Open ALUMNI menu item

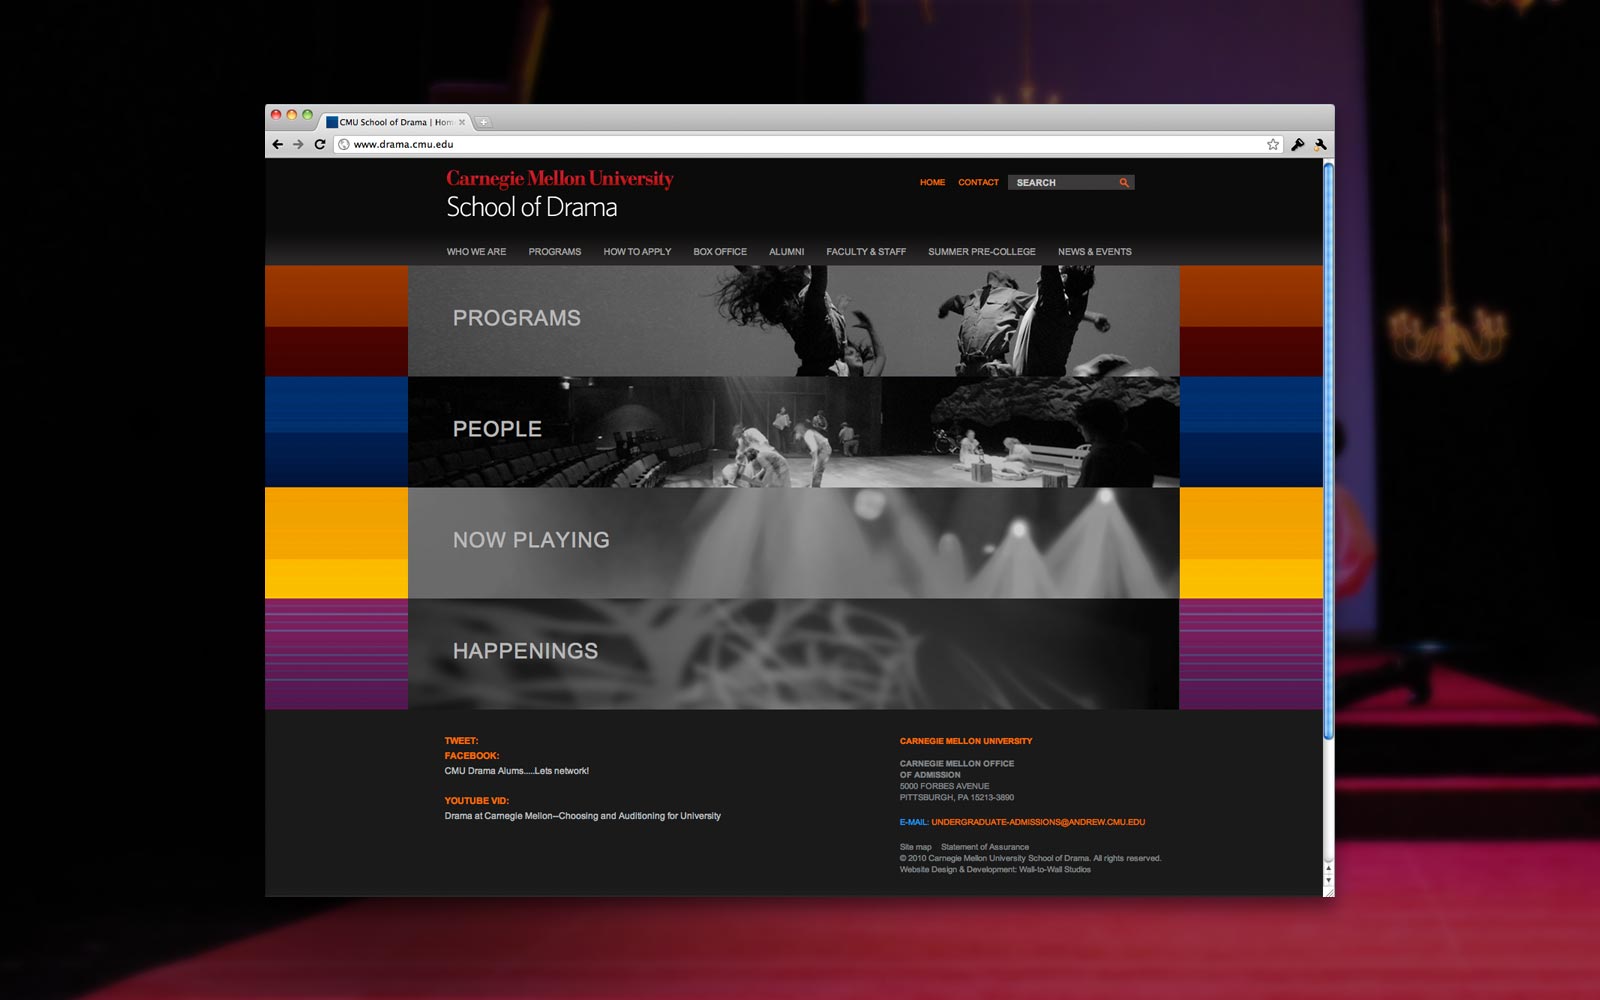click(786, 252)
